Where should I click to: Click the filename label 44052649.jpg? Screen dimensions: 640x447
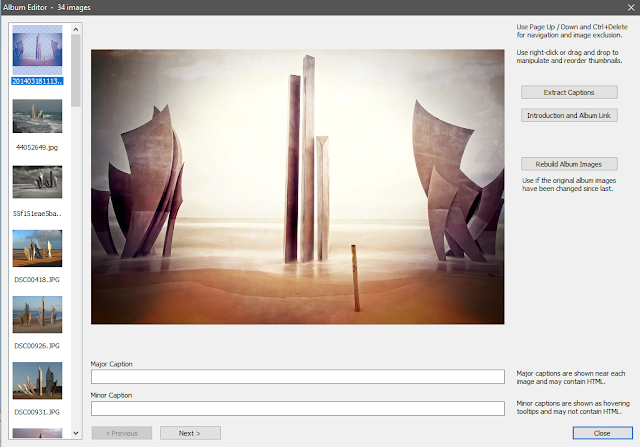(37, 147)
